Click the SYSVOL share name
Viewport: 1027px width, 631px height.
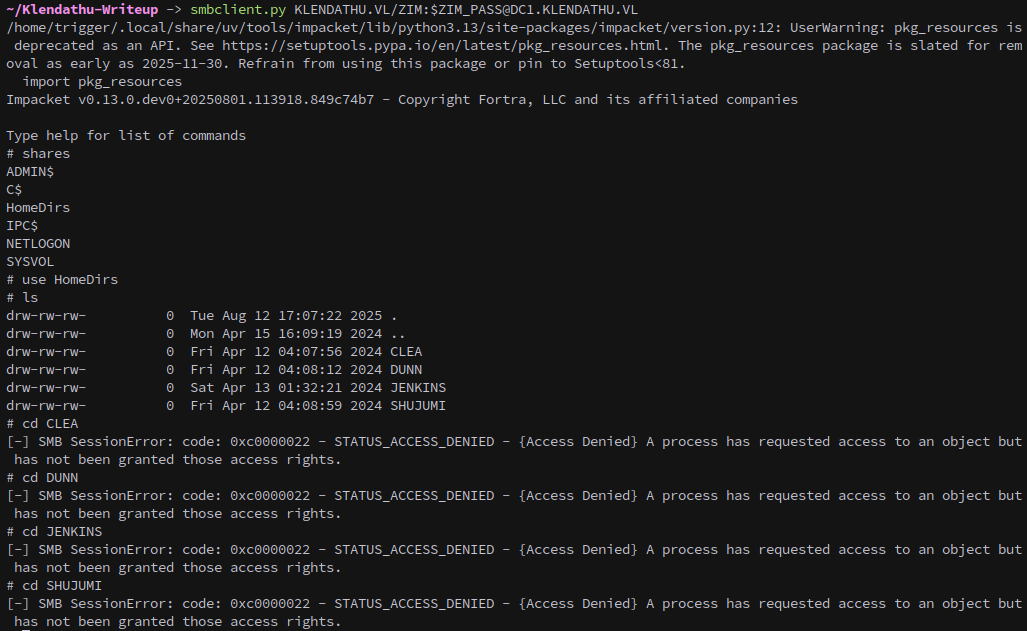tap(30, 261)
